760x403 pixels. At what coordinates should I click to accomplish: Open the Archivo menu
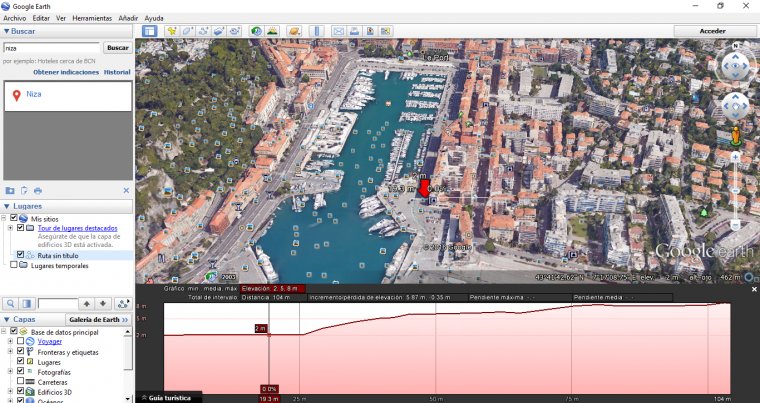point(15,18)
